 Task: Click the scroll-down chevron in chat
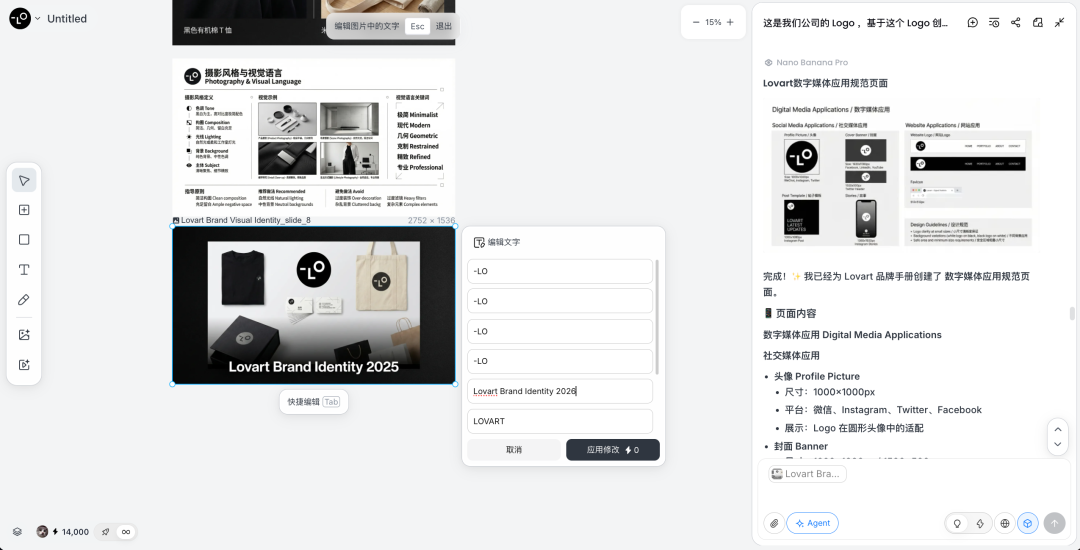tap(1057, 445)
